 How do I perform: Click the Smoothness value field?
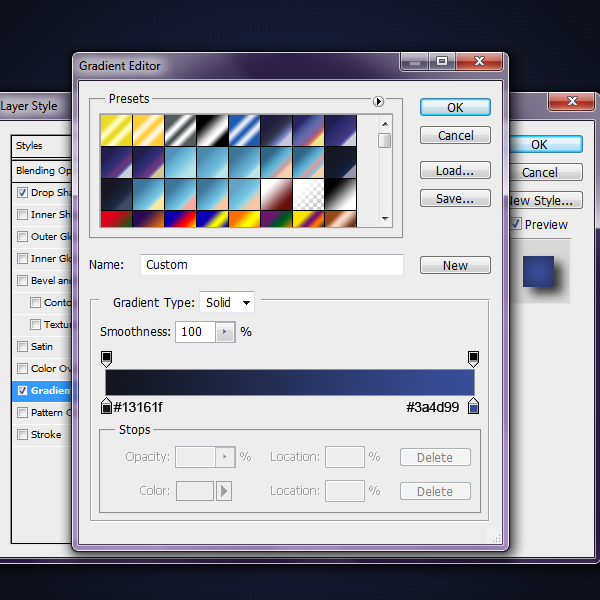pos(196,332)
